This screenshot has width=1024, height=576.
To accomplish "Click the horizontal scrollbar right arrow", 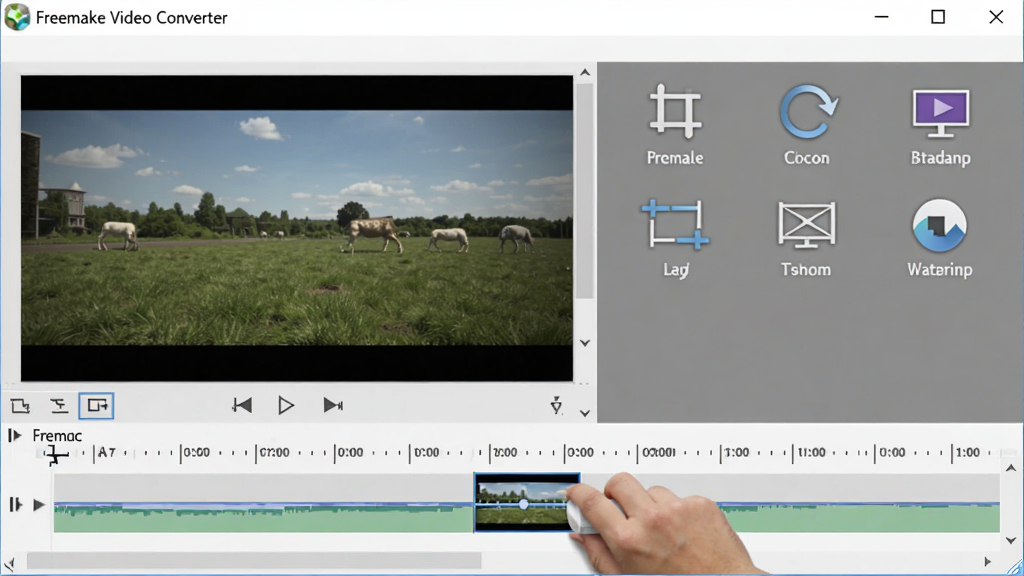I will [x=987, y=562].
